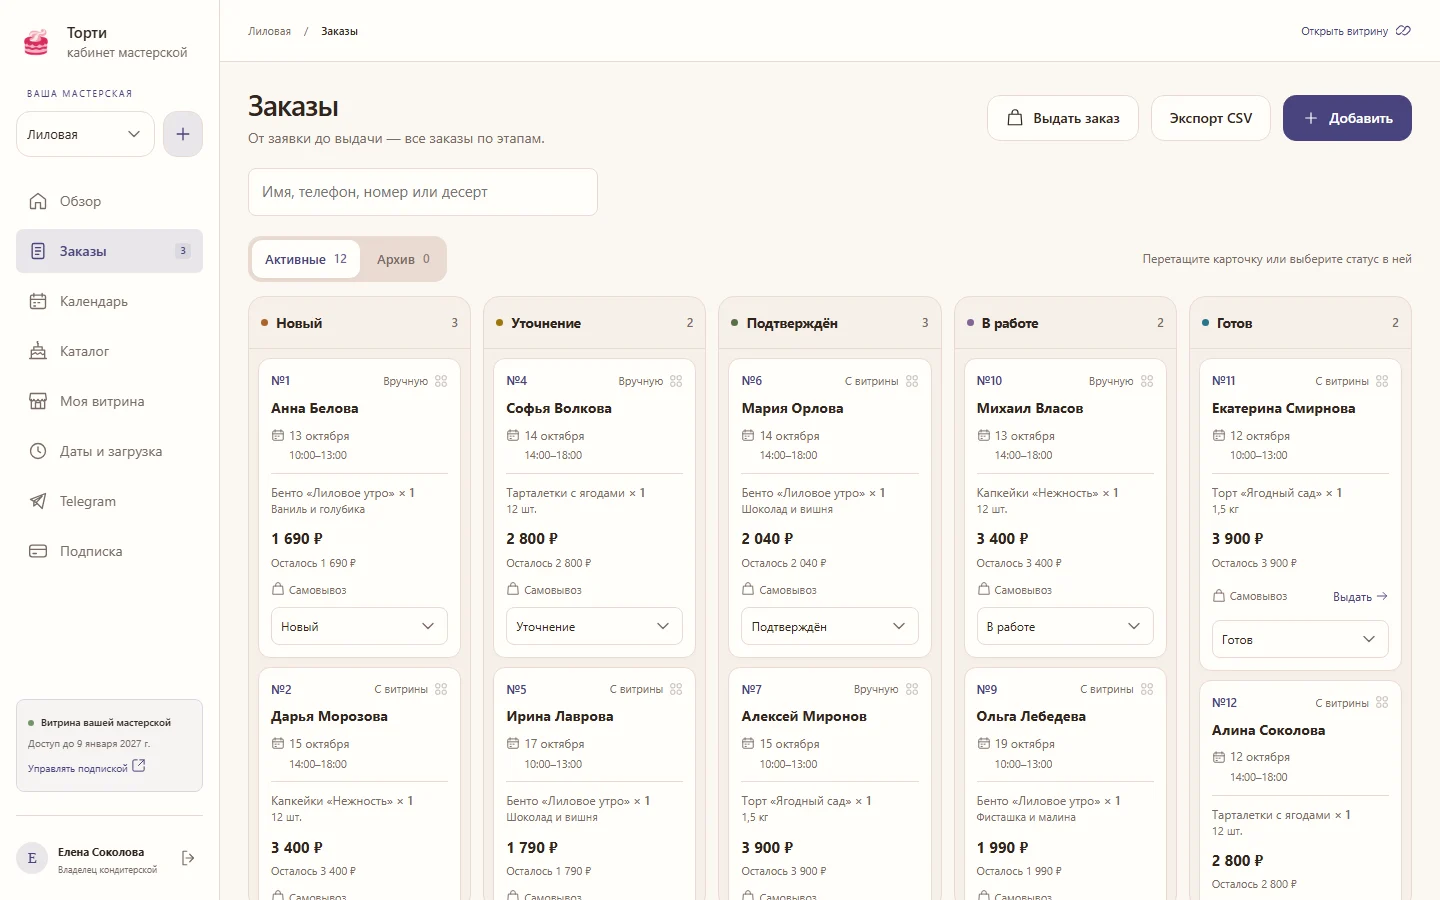Click the drag grip icon on order №7

(912, 689)
